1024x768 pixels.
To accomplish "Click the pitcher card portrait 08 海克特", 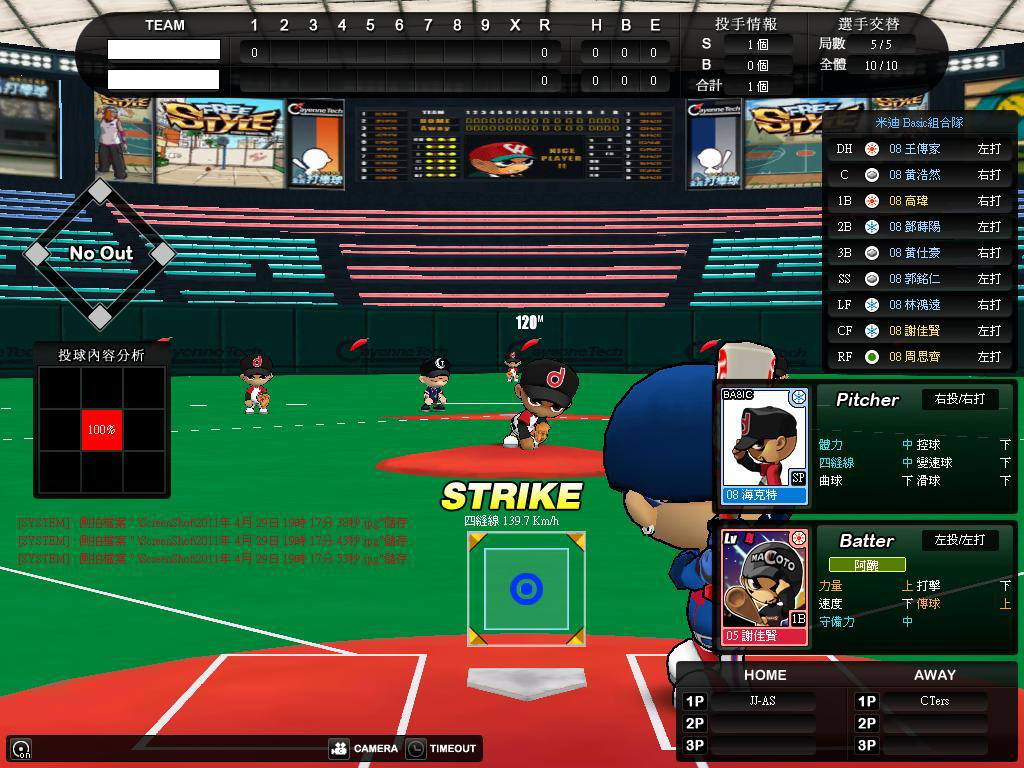I will click(x=763, y=446).
